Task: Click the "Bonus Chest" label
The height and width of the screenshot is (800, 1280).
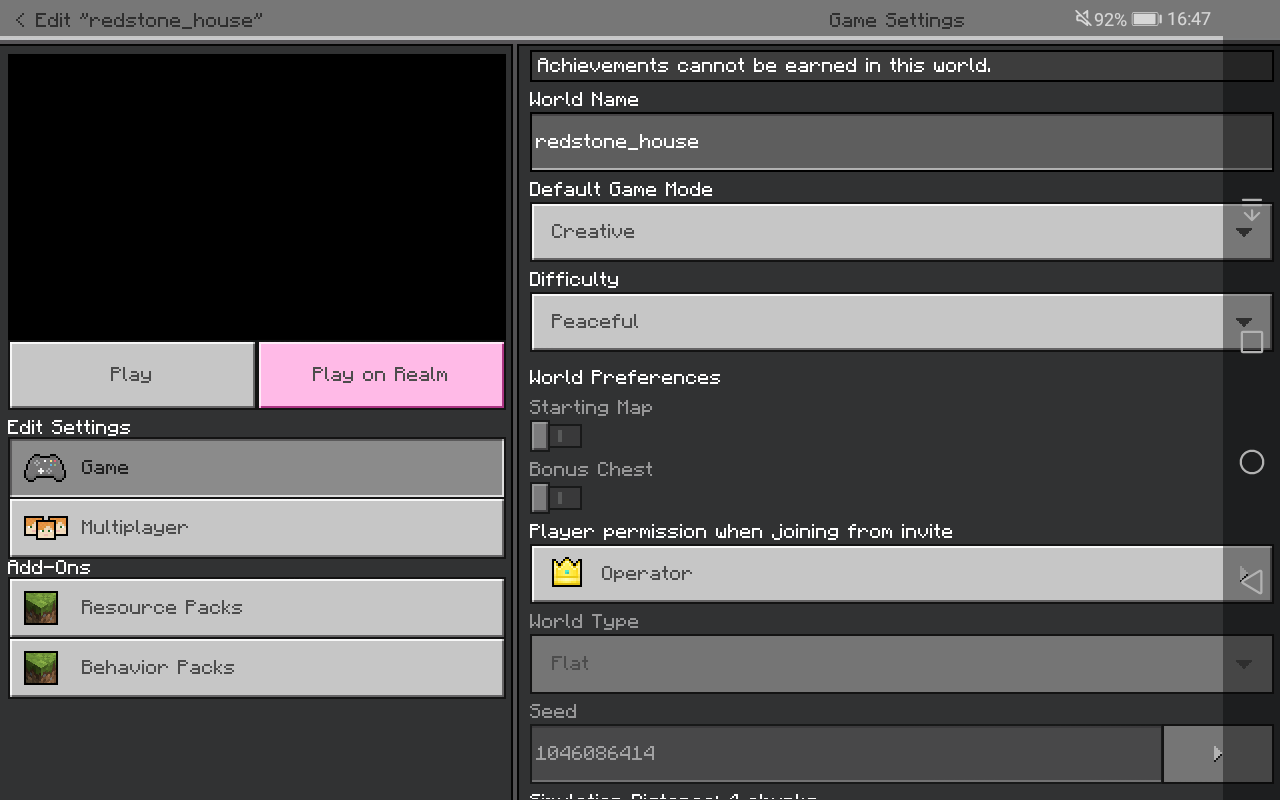Action: coord(591,470)
